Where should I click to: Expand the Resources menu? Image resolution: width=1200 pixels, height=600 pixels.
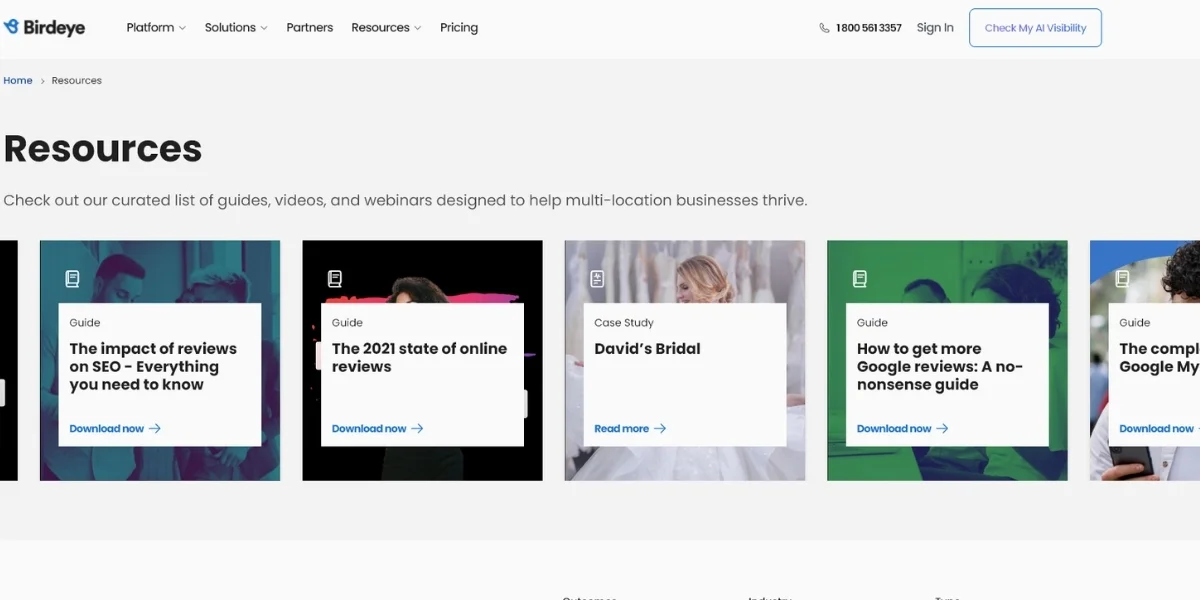coord(386,28)
